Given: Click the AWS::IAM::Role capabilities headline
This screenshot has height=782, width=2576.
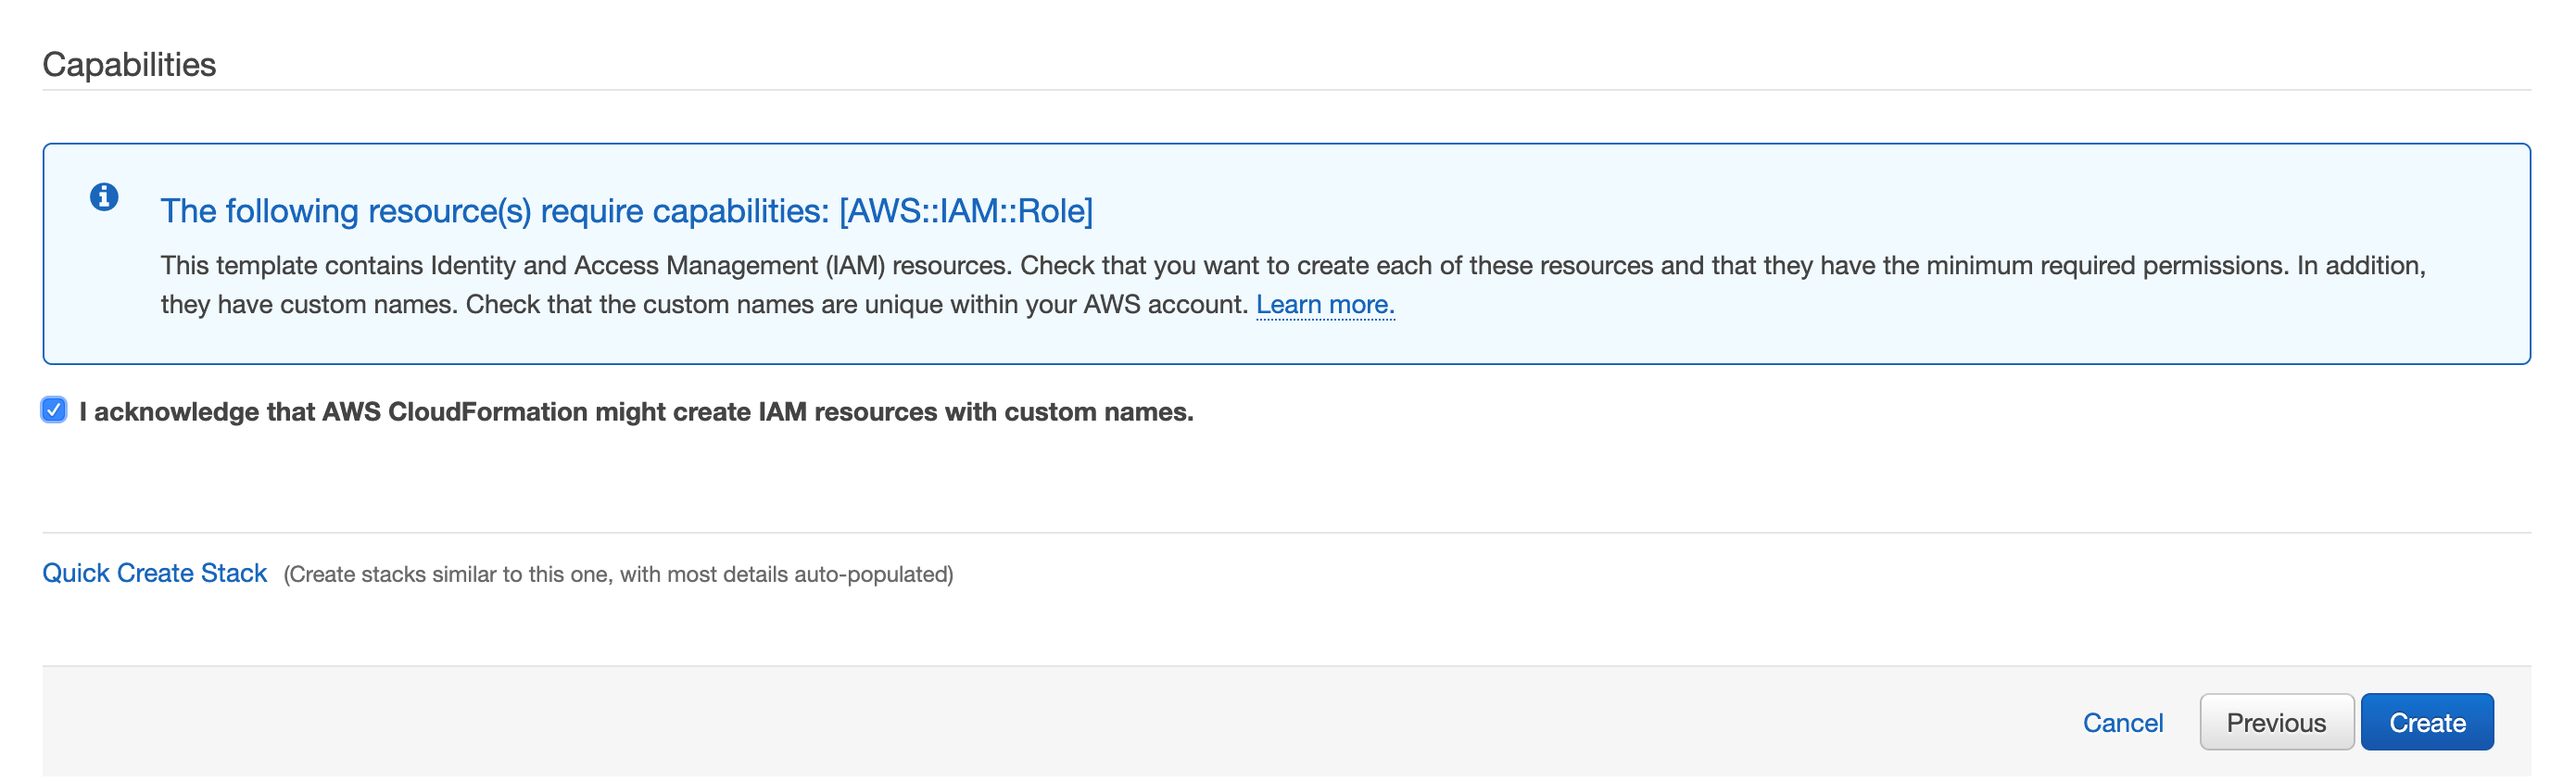Looking at the screenshot, I should [x=627, y=211].
